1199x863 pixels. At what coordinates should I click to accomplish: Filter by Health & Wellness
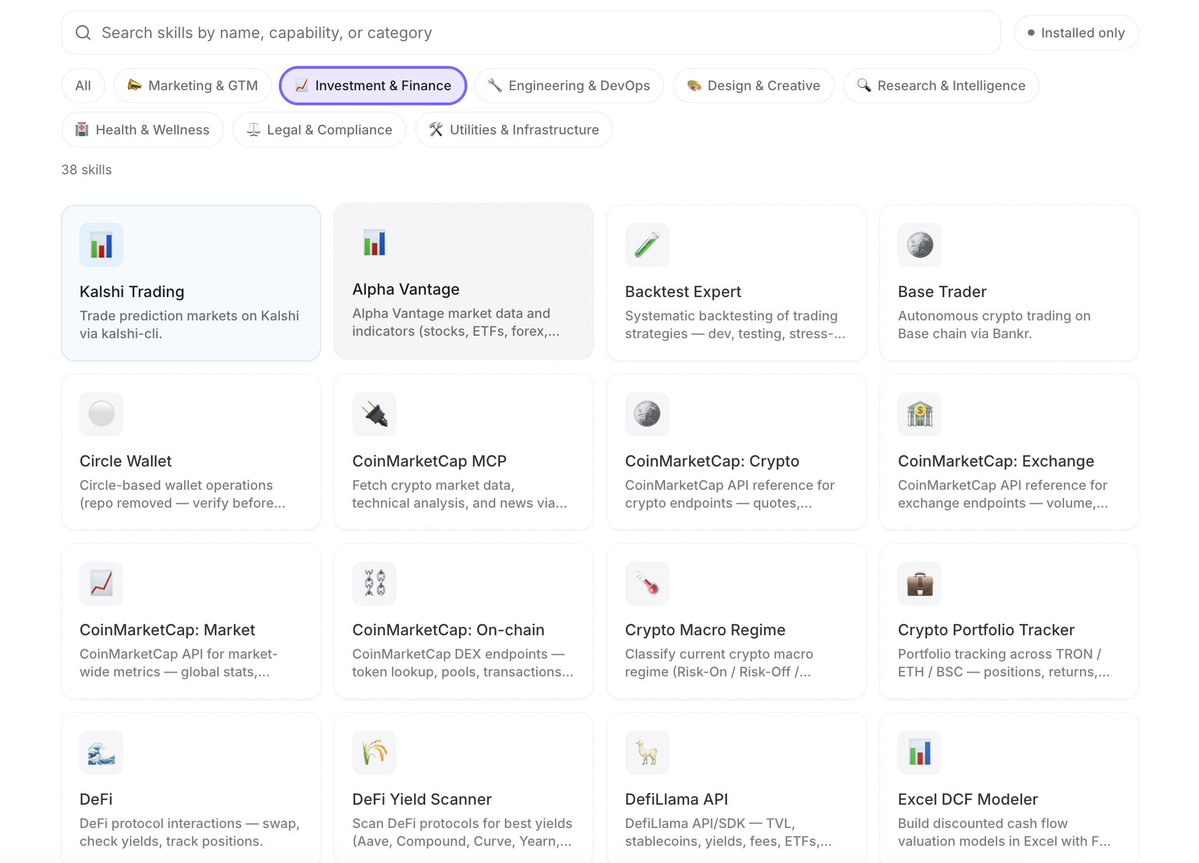point(142,130)
